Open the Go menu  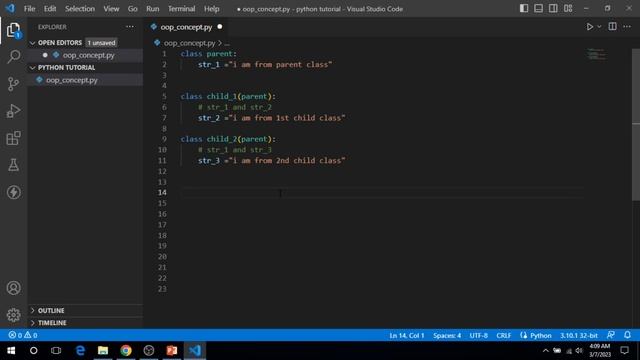132,9
